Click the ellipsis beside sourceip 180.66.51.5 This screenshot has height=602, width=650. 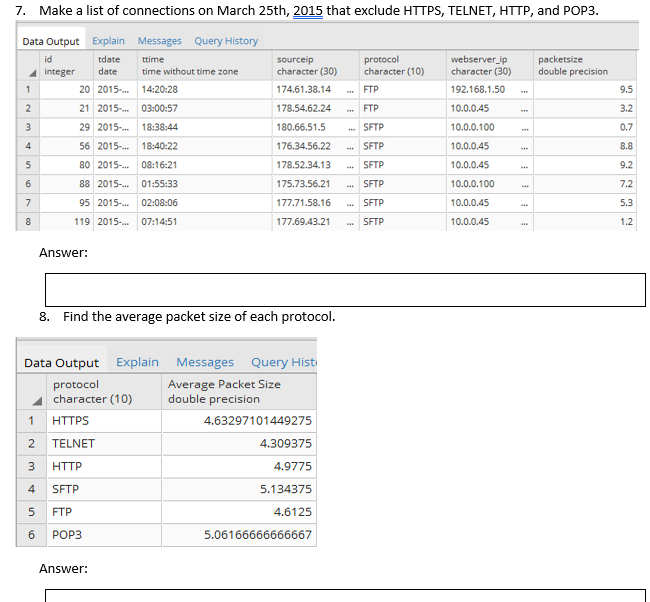point(352,128)
